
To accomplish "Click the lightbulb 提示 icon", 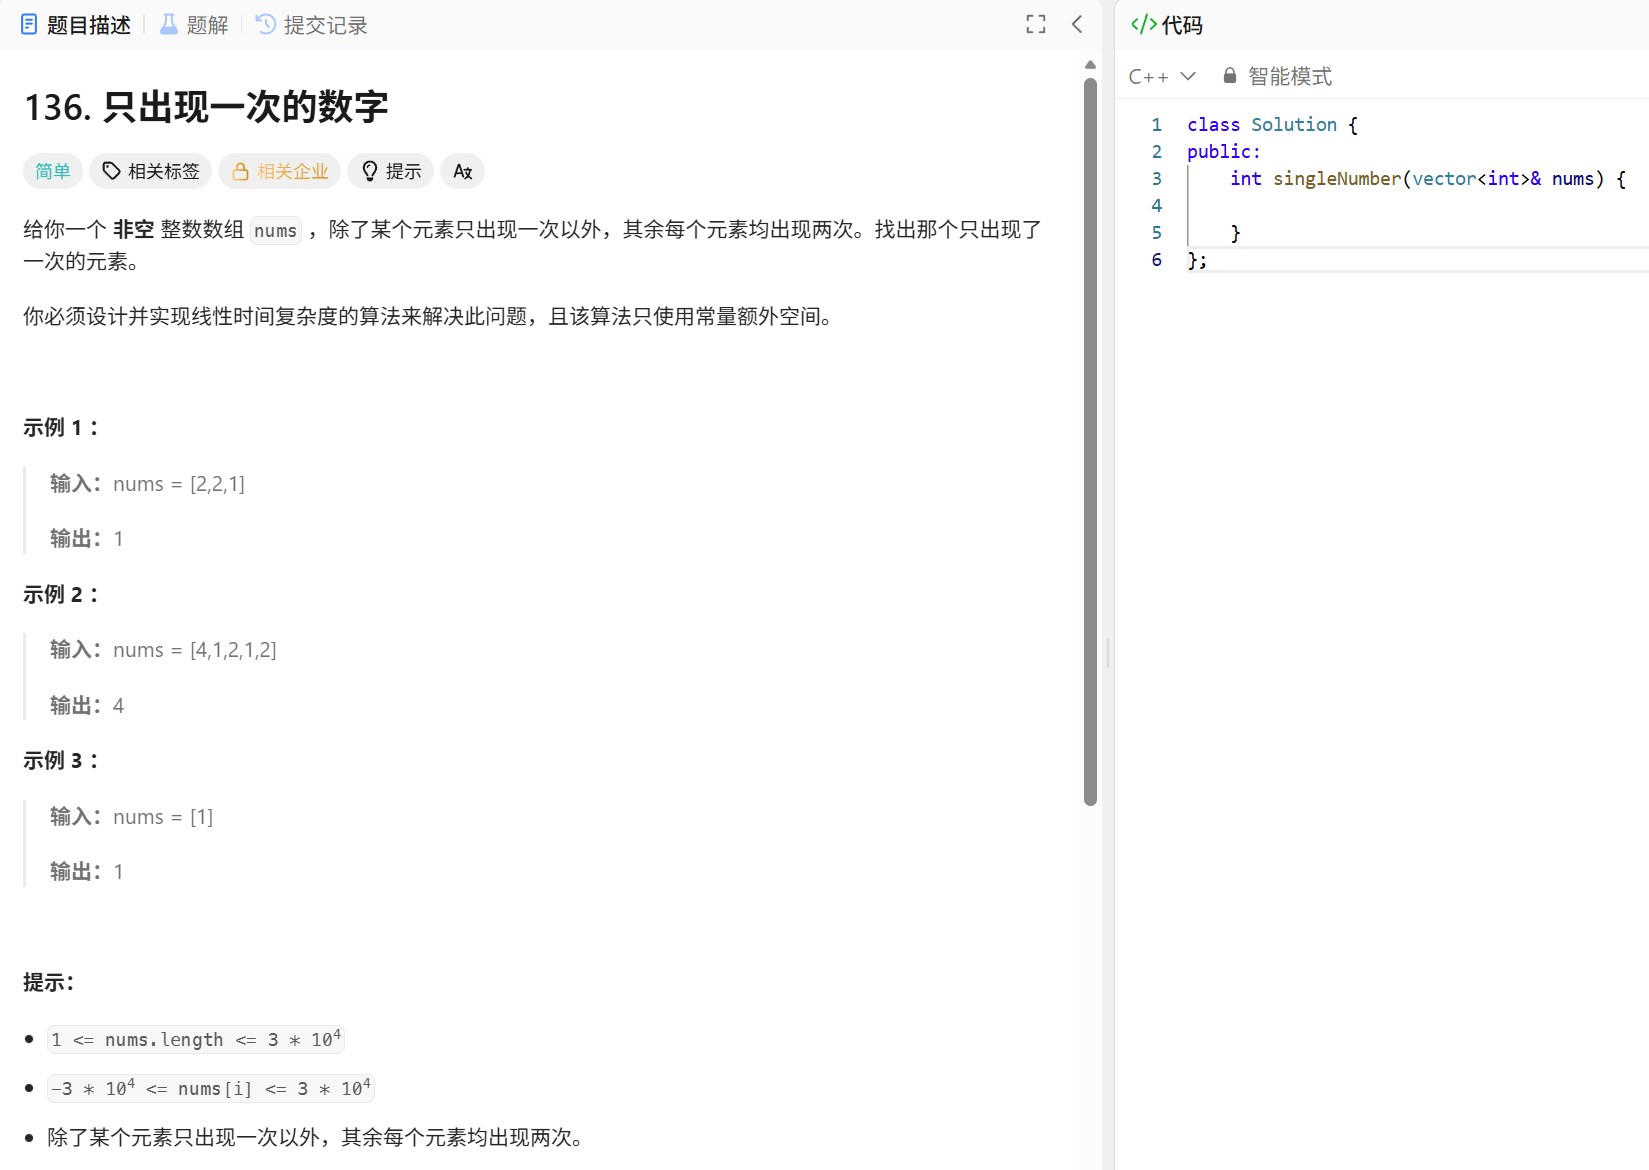I will coord(370,171).
